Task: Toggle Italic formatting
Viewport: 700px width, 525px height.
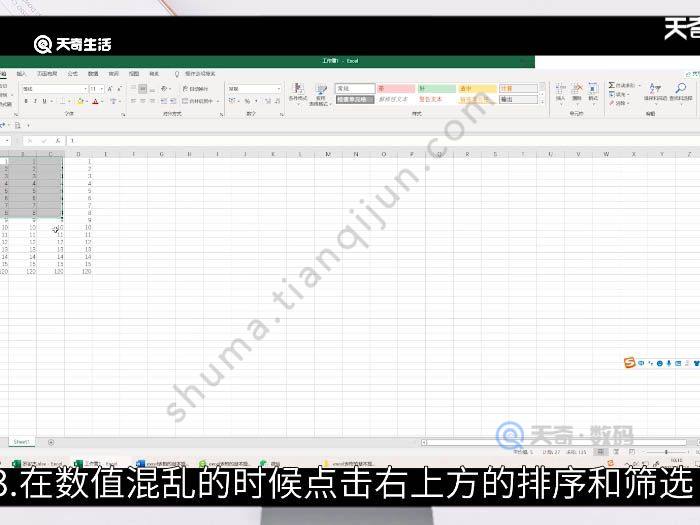Action: click(x=35, y=101)
